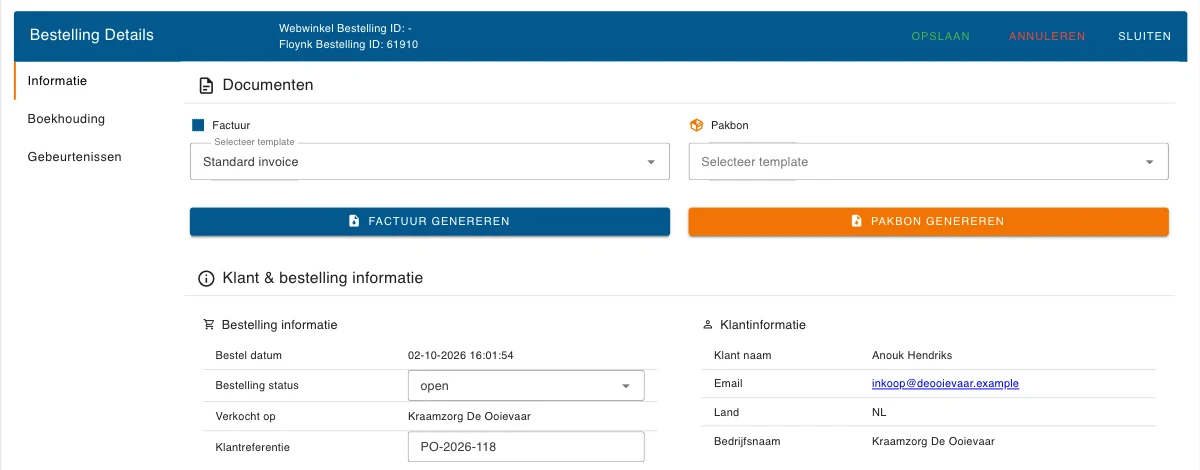1200x470 pixels.
Task: Click the Klantreferentie field with PO-2026-118
Action: [x=526, y=447]
